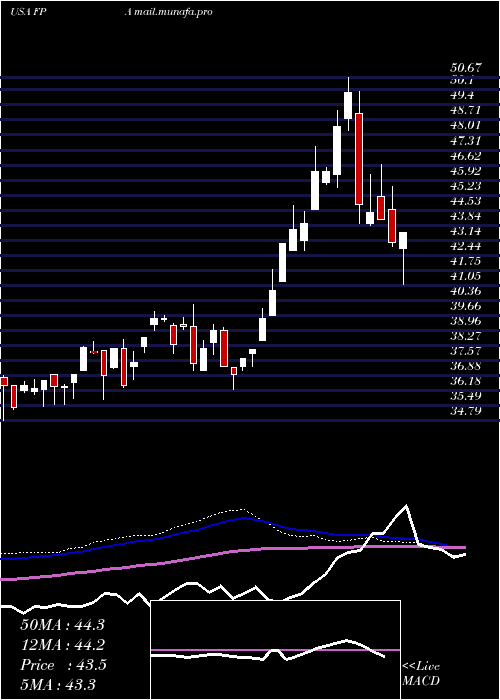Click the tallest red candlestick near the peak

click(359, 159)
